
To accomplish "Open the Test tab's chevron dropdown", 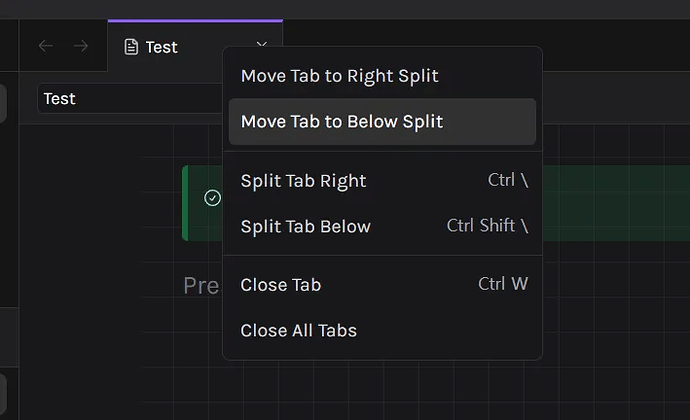I will point(261,44).
